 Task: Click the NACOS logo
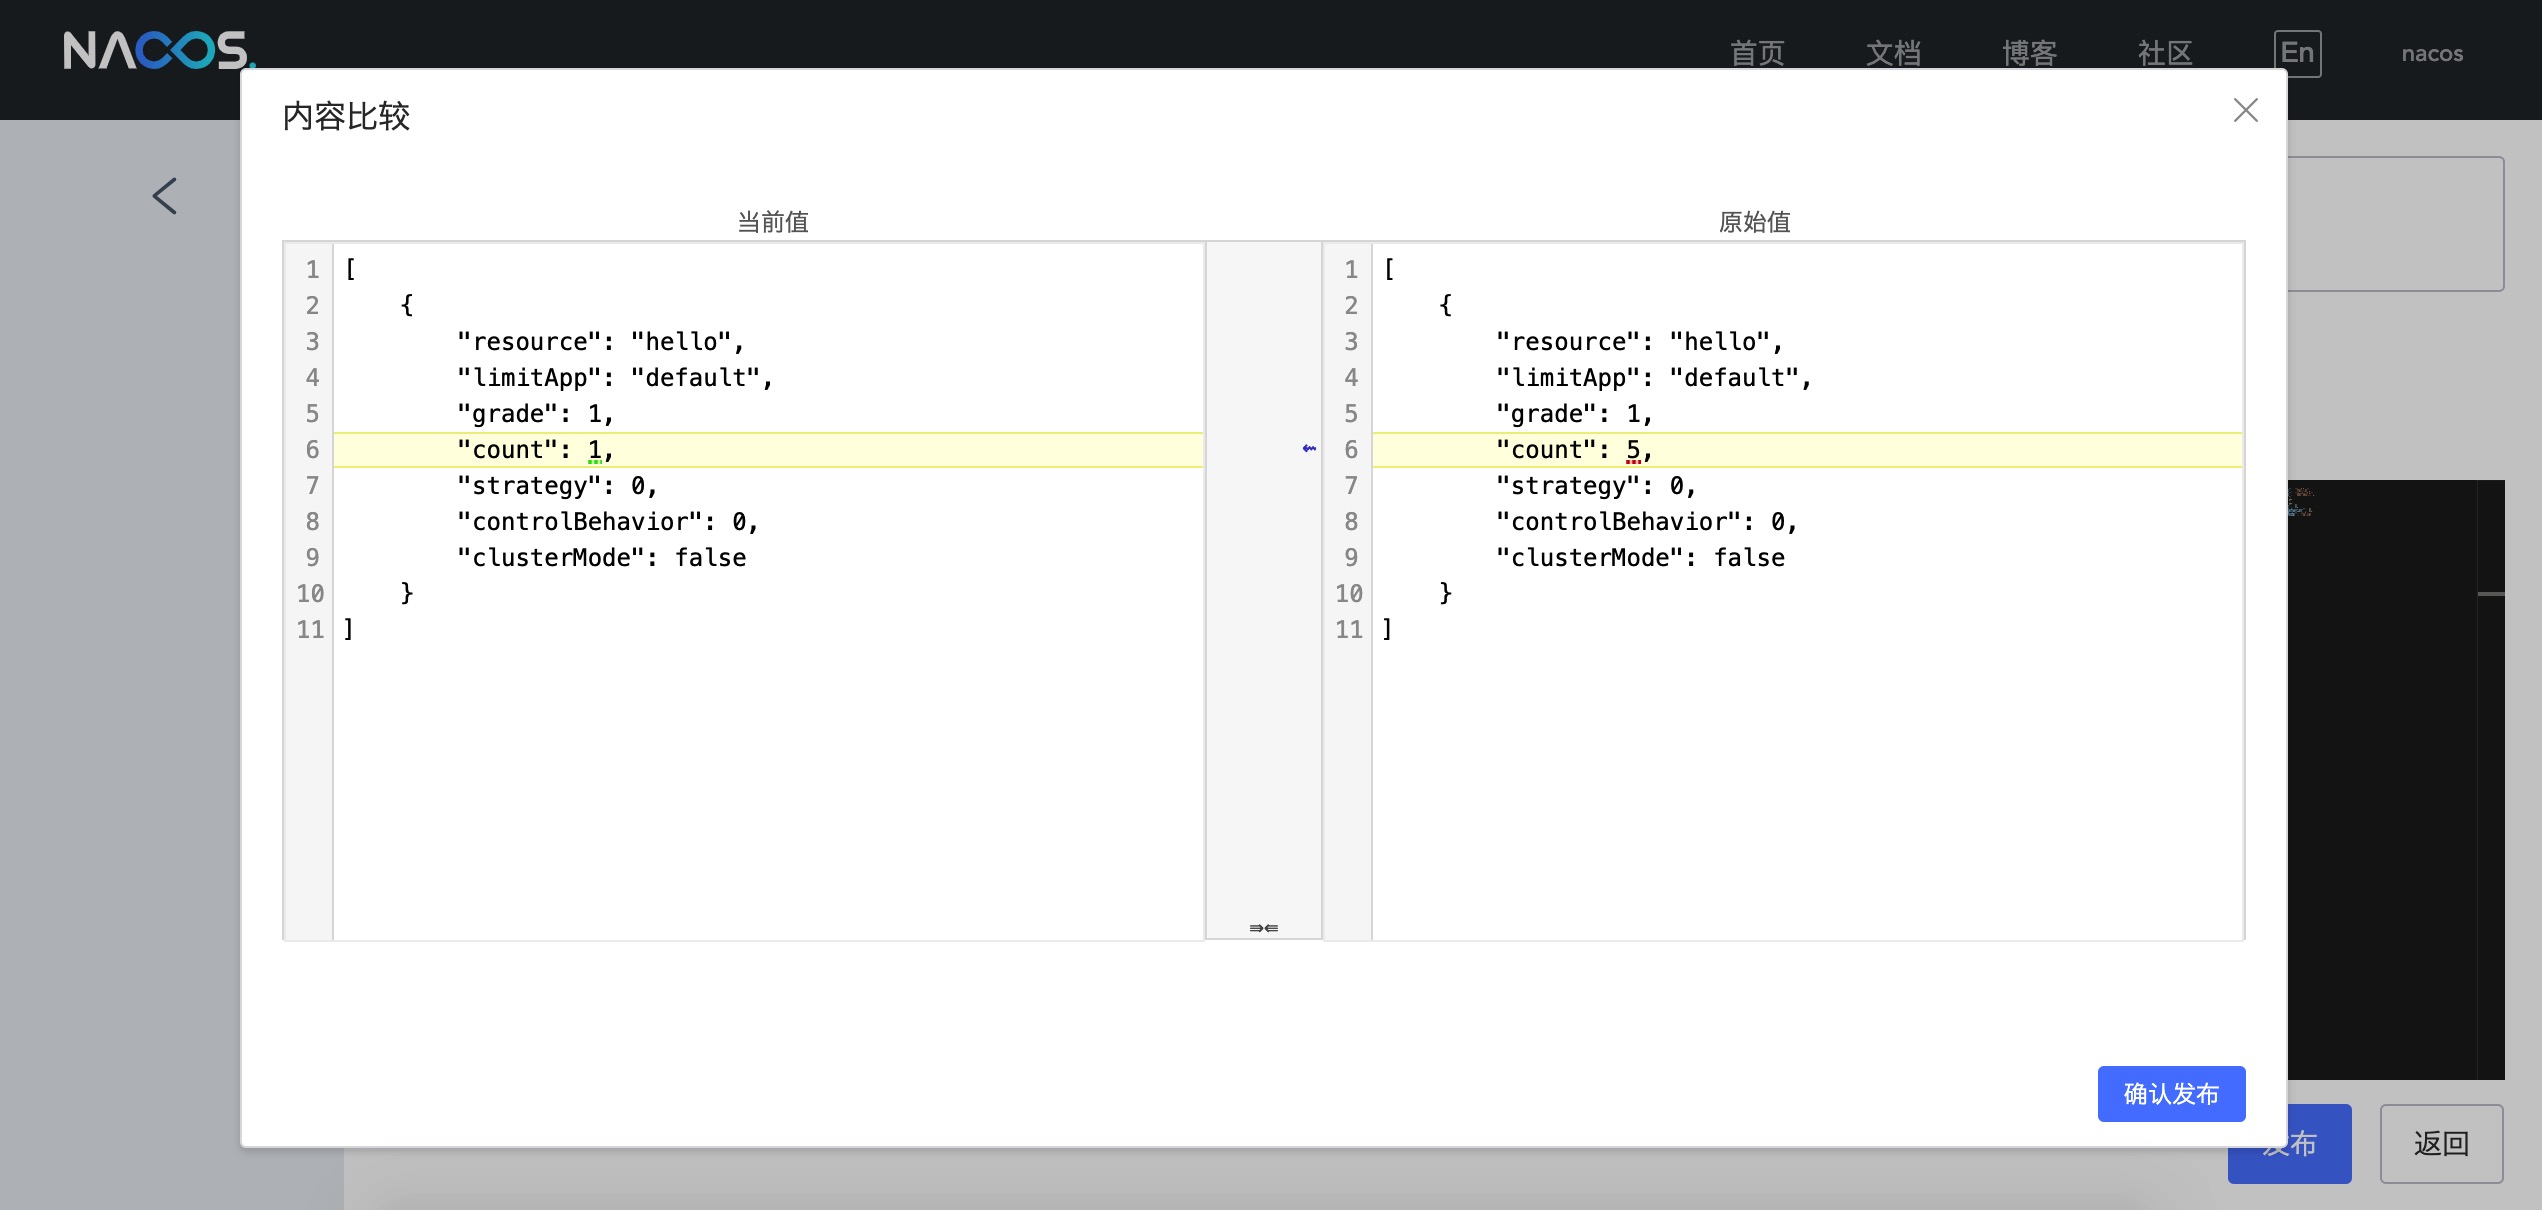pyautogui.click(x=159, y=50)
